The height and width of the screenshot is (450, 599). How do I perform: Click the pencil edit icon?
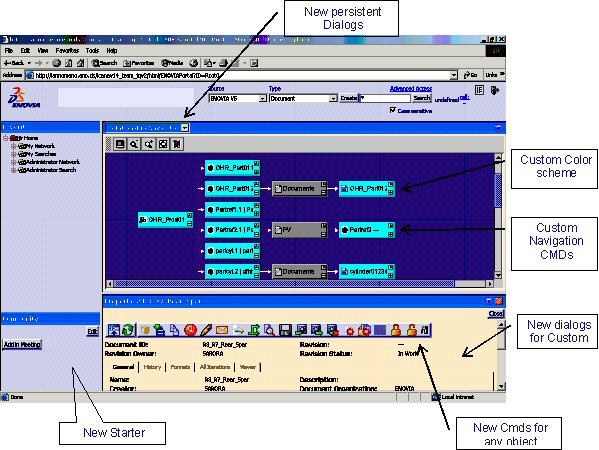pyautogui.click(x=206, y=330)
